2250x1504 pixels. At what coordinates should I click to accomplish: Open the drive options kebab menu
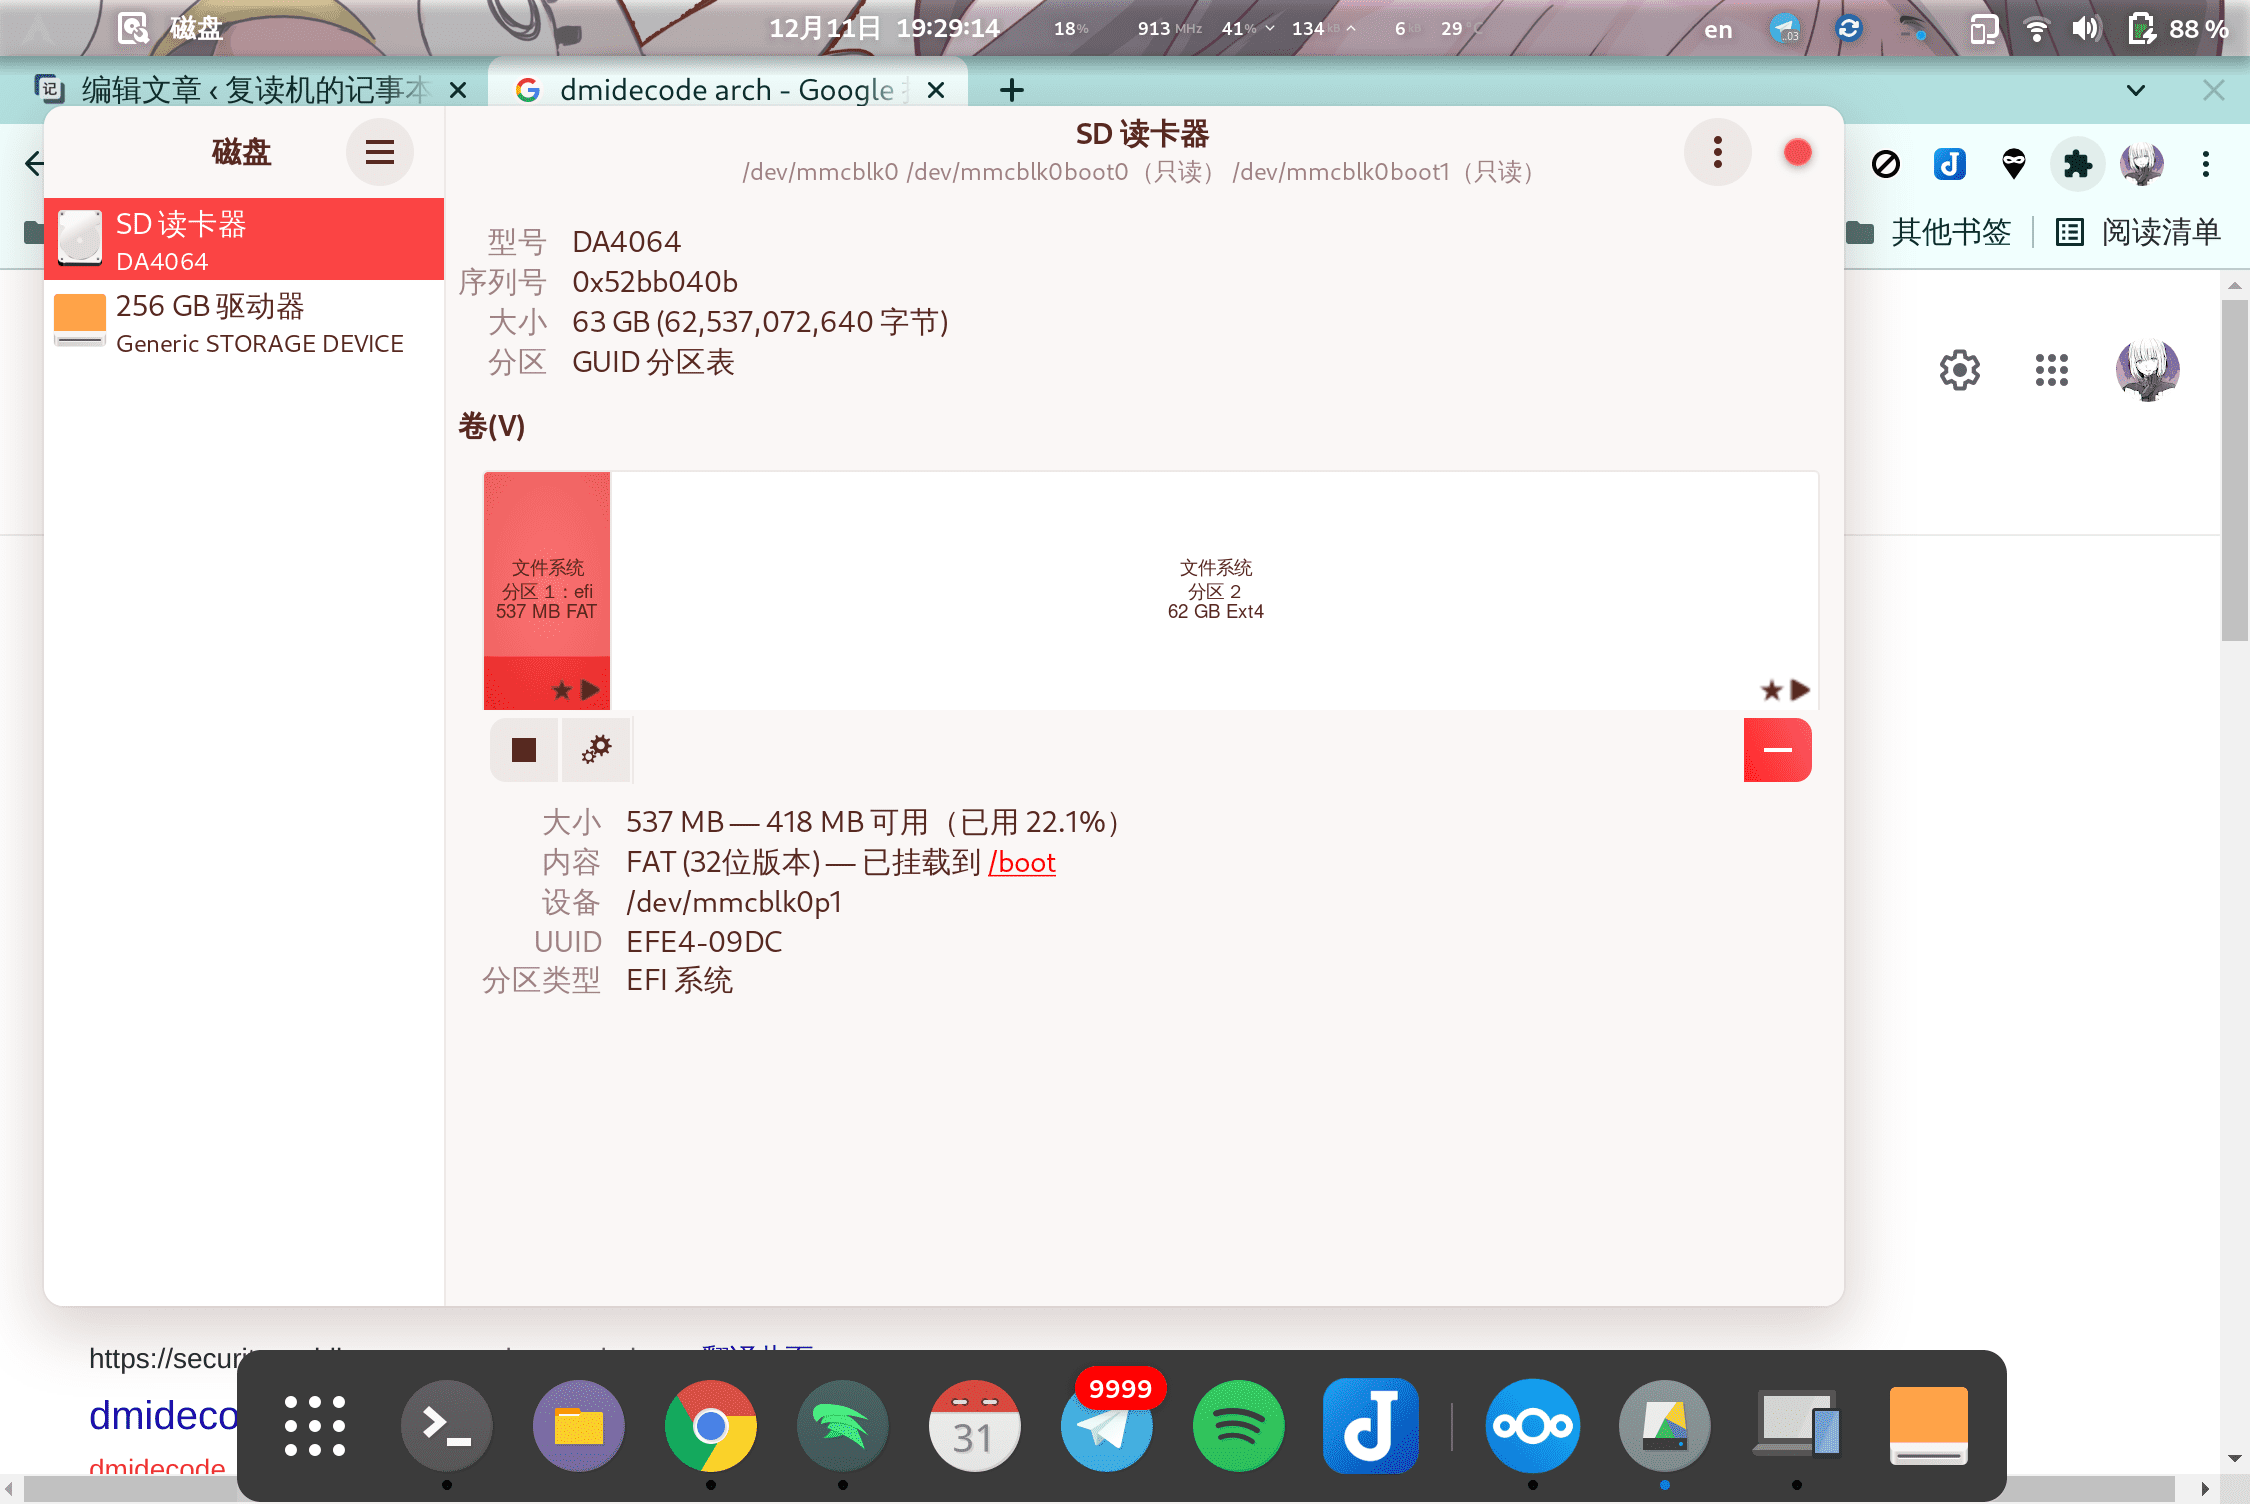click(x=1717, y=153)
